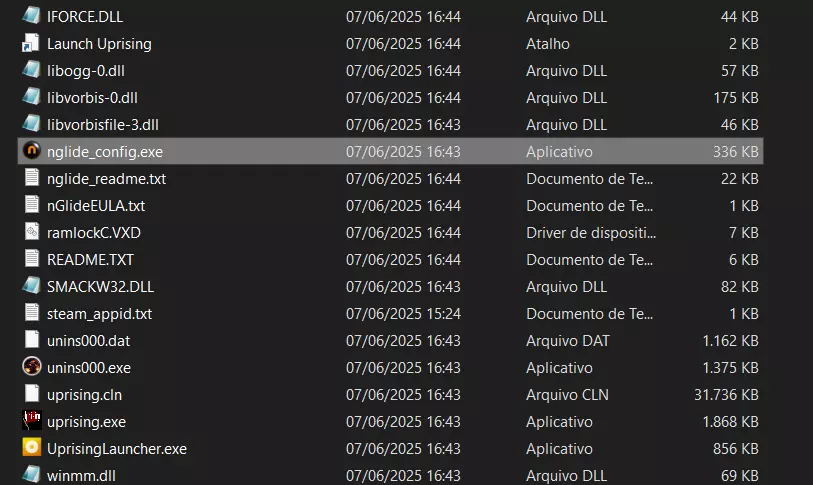This screenshot has width=813, height=485.
Task: Click the IFORCE.DLL file icon
Action: (x=32, y=16)
